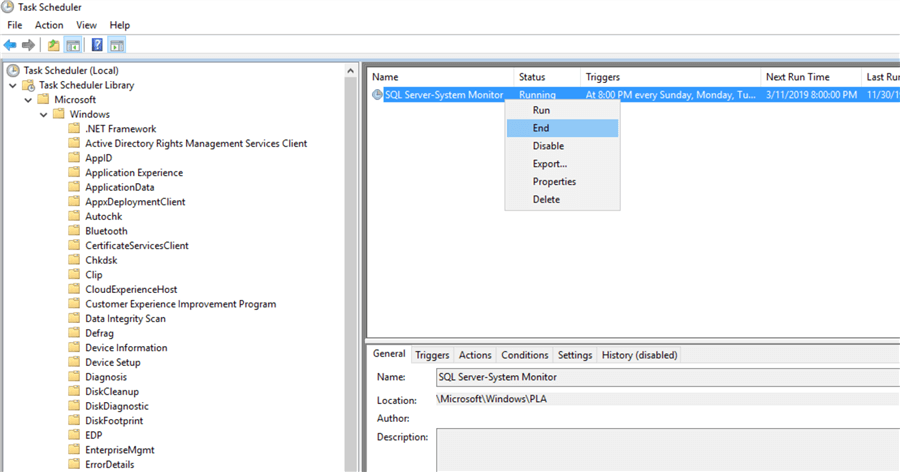Screen dimensions: 900x472
Task: Choose Properties from the context menu
Action: coord(562,181)
